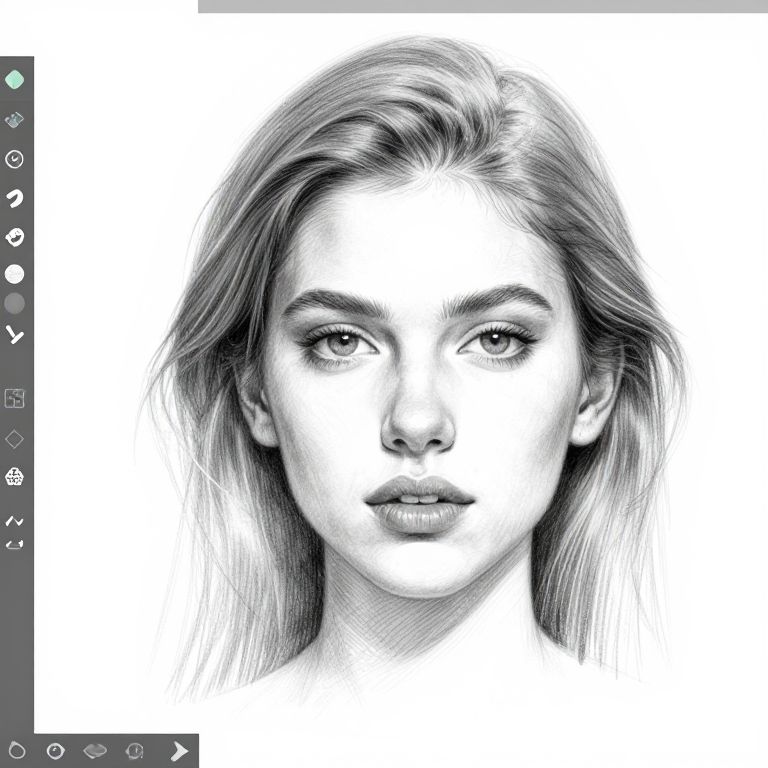Select the outlined diamond icon in the sidebar
768x768 pixels.
14,439
